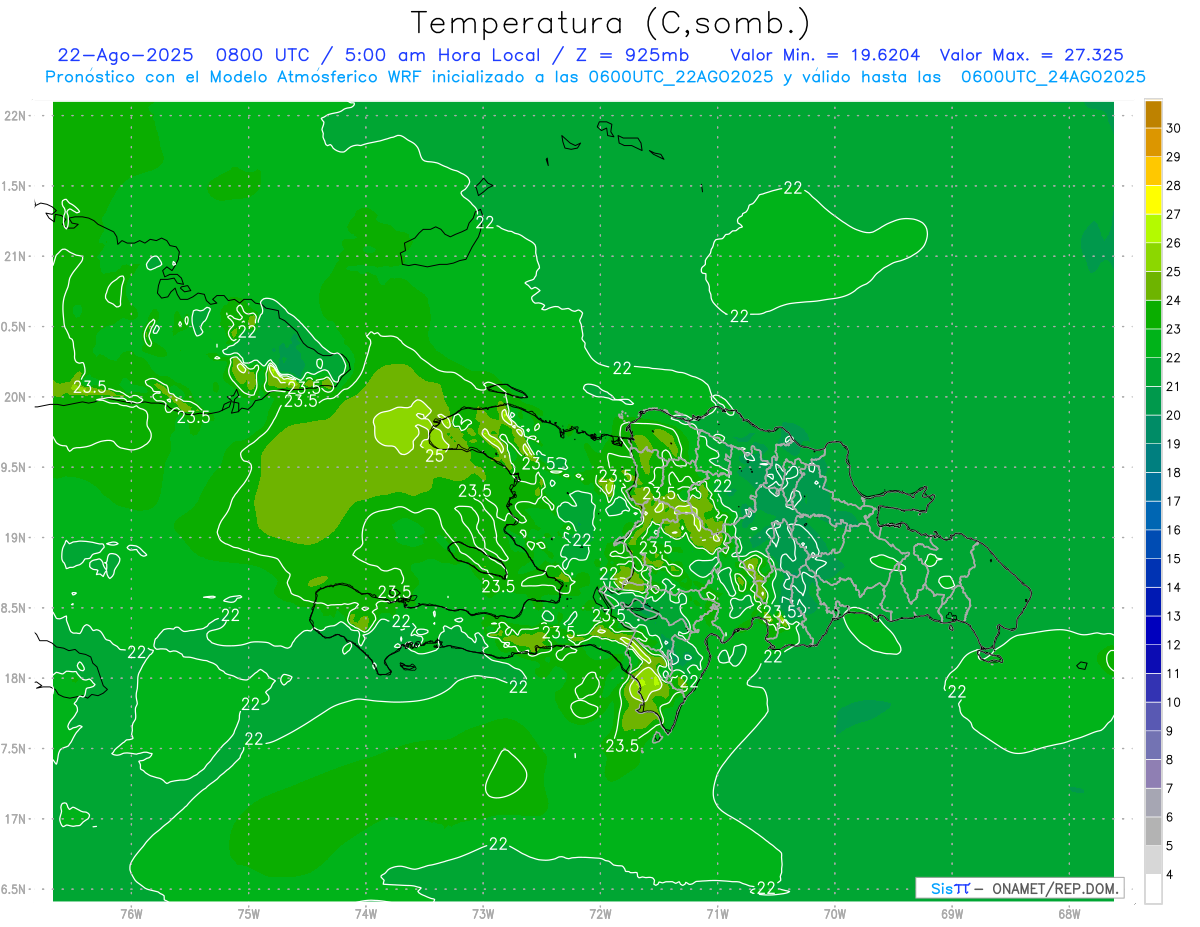This screenshot has width=1200, height=927.
Task: Click longitude label '68W'
Action: pyautogui.click(x=1069, y=913)
